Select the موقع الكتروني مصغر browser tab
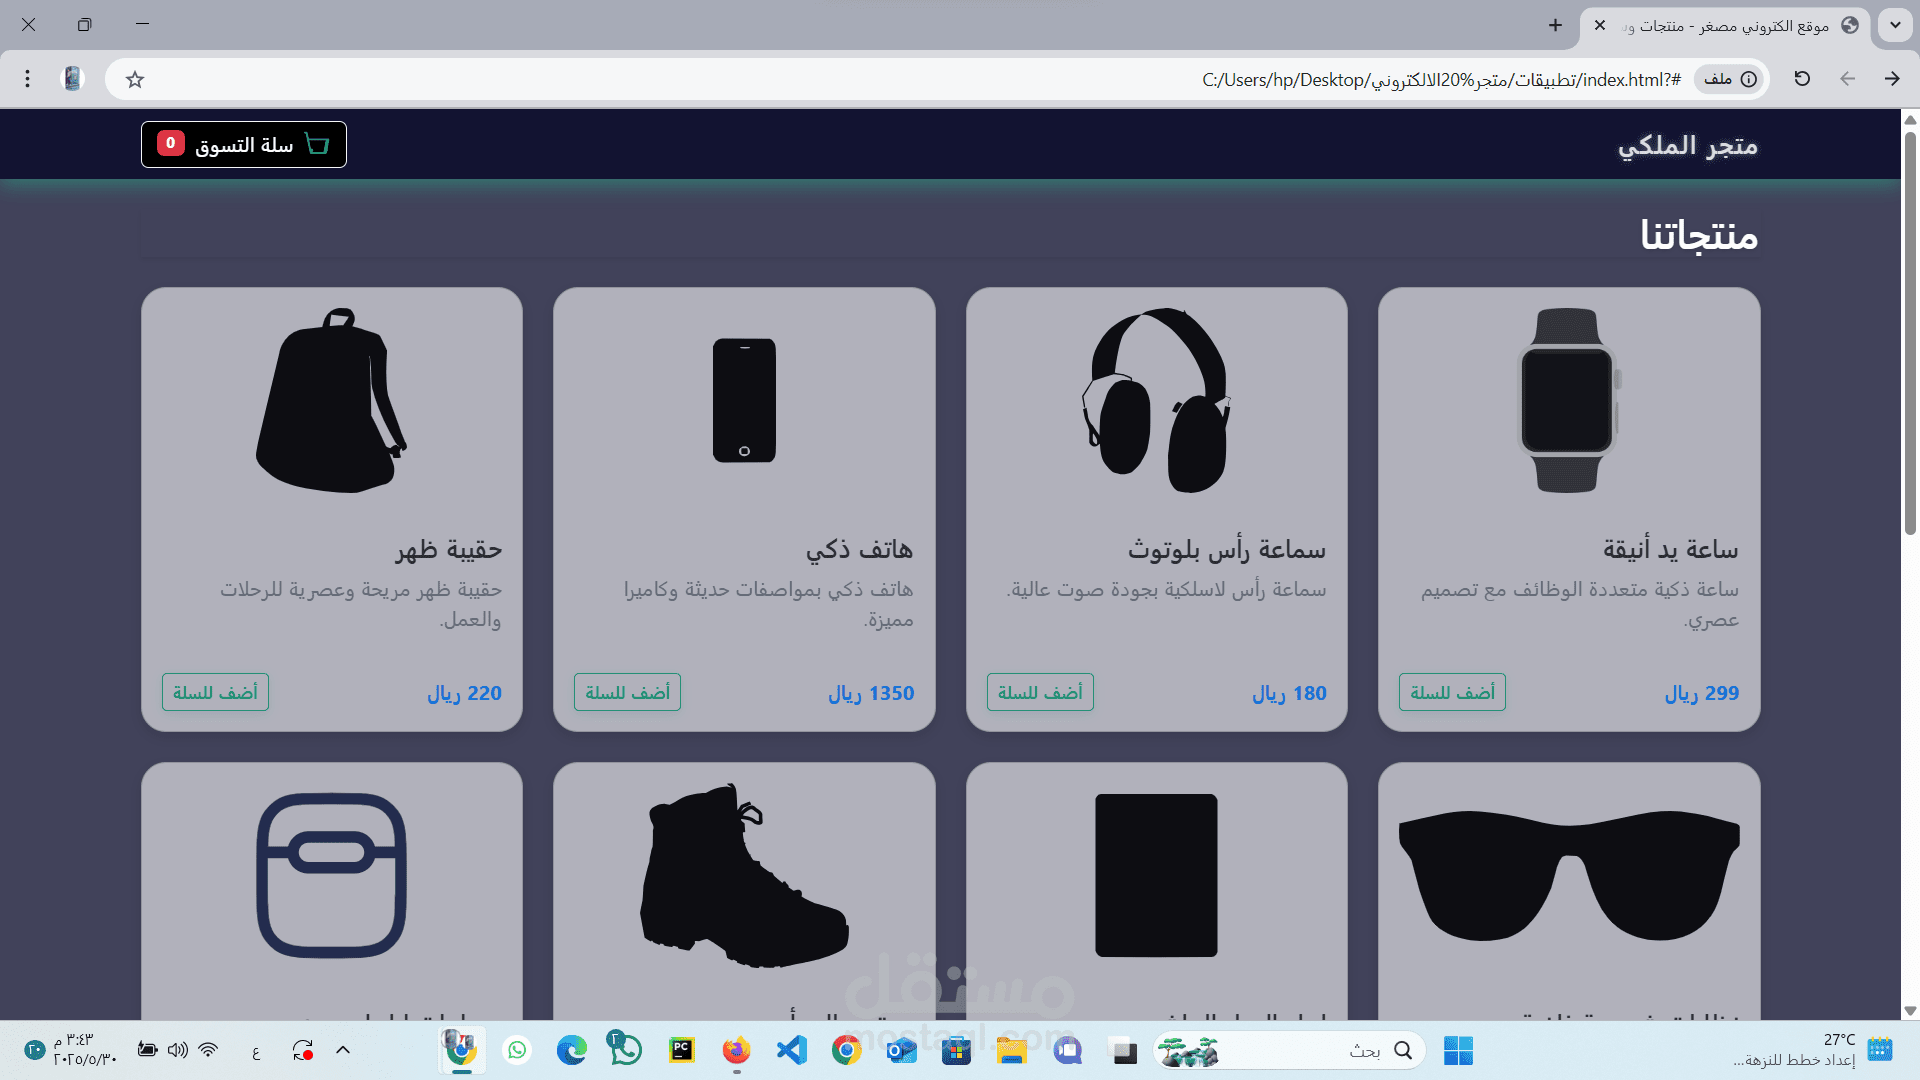The height and width of the screenshot is (1080, 1920). pyautogui.click(x=1725, y=26)
